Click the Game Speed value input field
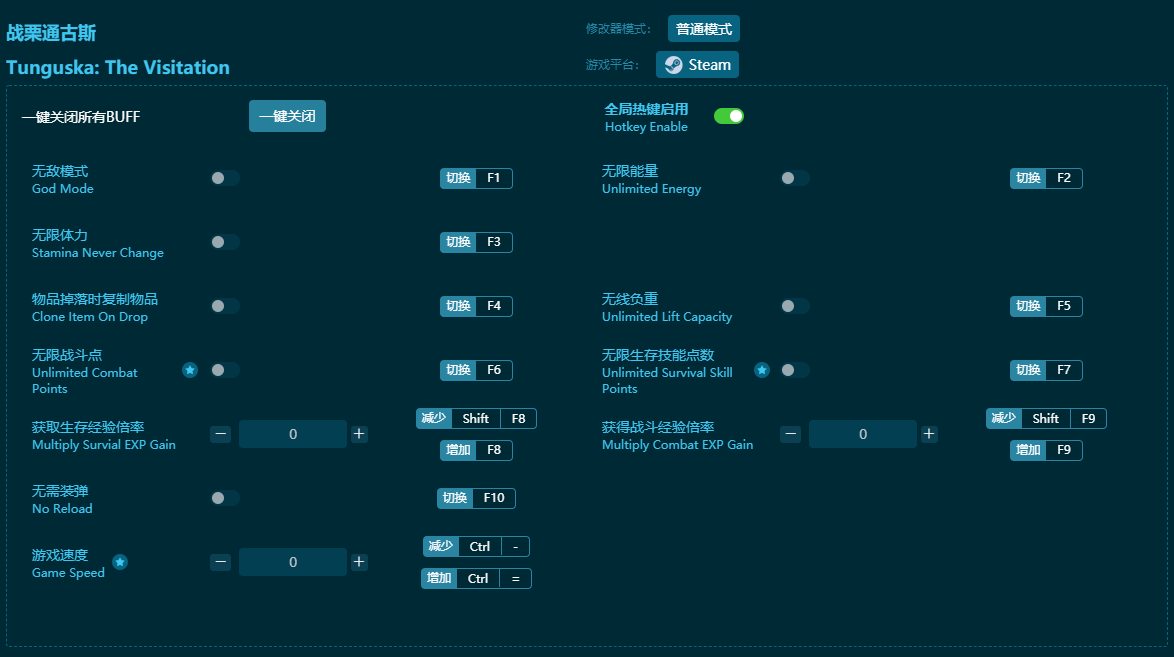The height and width of the screenshot is (657, 1174). tap(293, 562)
